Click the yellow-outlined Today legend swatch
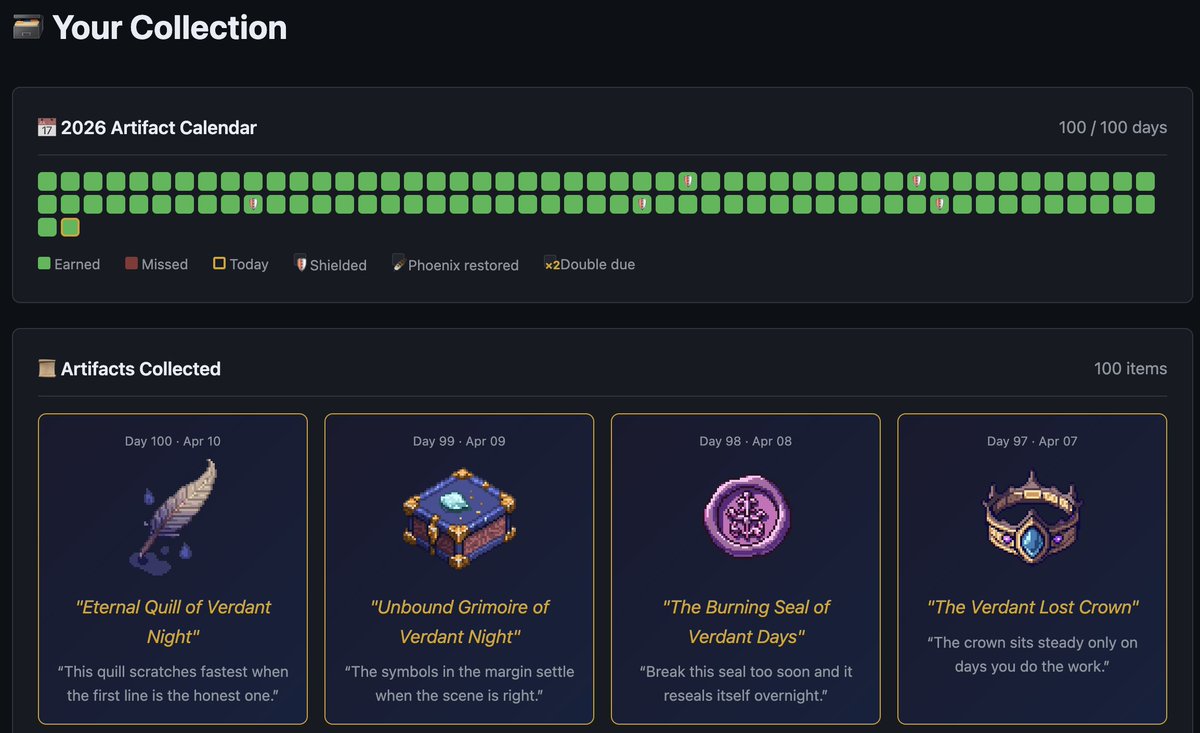This screenshot has height=733, width=1200. [219, 264]
